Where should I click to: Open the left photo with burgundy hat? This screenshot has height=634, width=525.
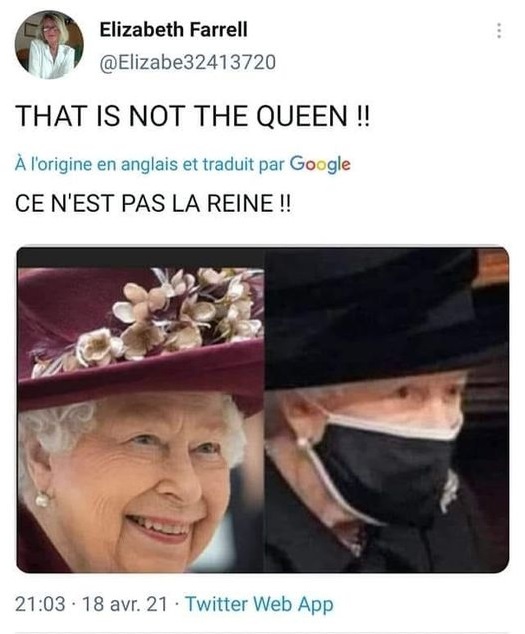[x=141, y=410]
